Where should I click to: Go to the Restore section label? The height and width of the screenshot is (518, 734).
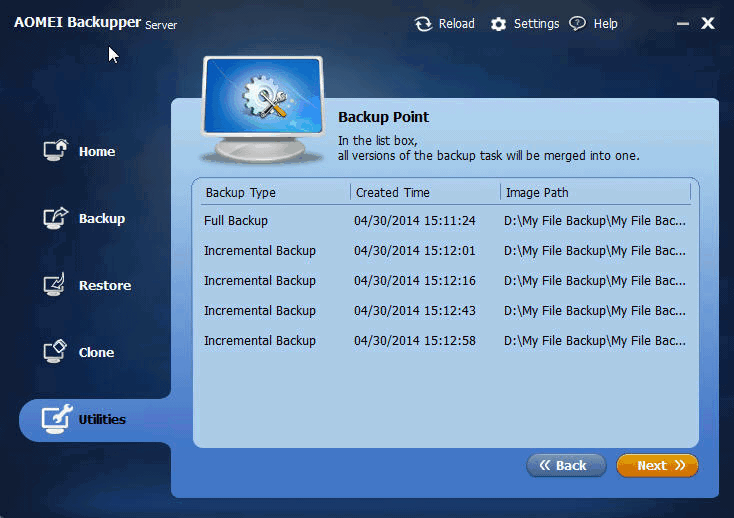click(x=105, y=285)
